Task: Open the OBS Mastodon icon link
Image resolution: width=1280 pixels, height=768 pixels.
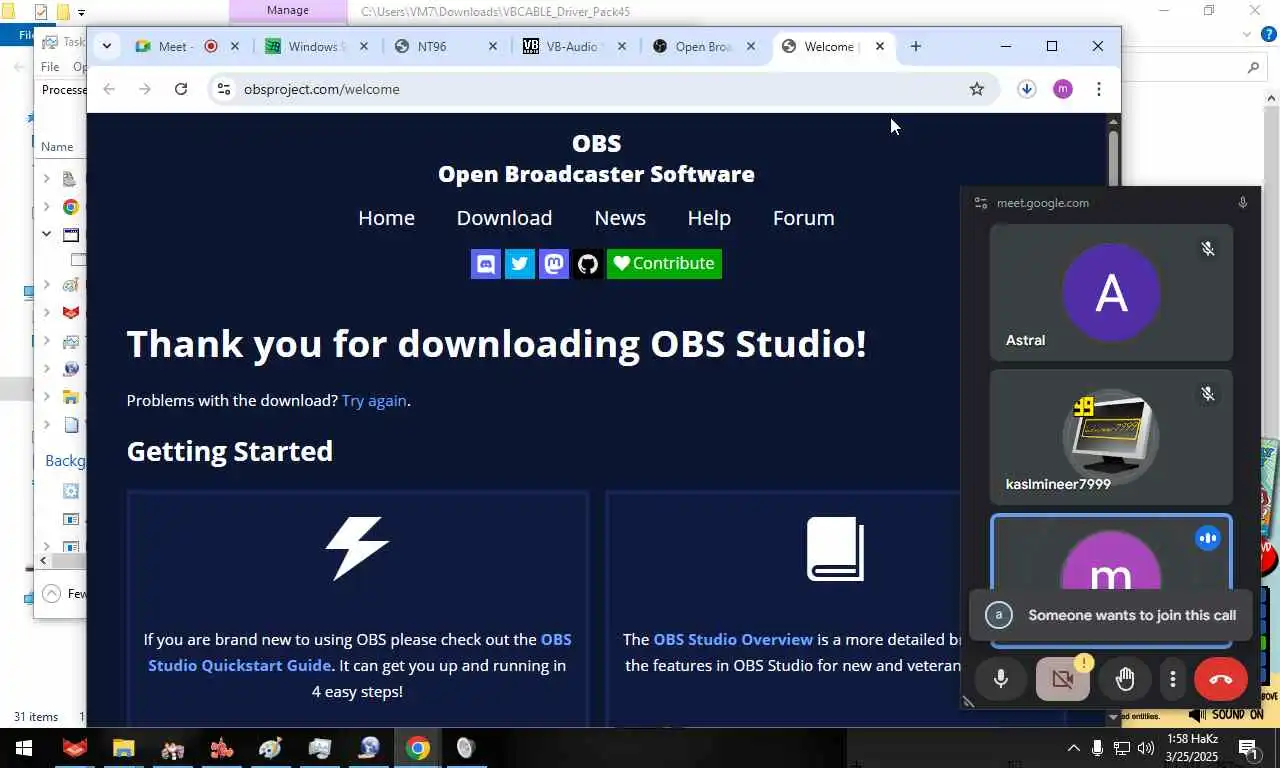Action: click(x=554, y=264)
